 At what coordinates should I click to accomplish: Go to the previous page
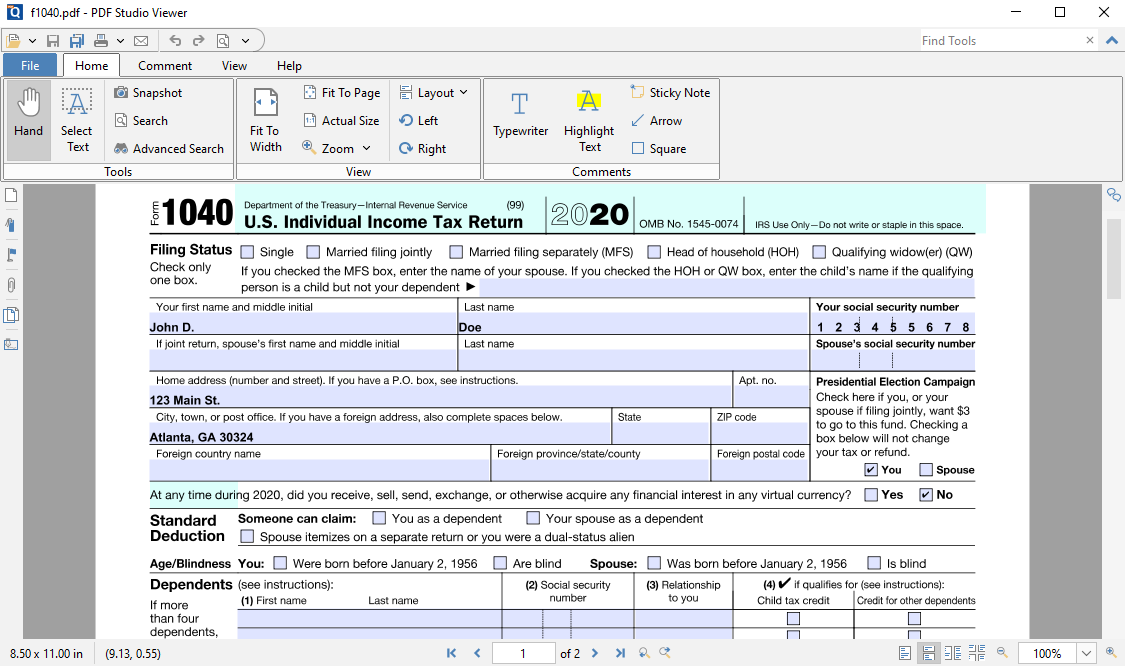tap(477, 653)
